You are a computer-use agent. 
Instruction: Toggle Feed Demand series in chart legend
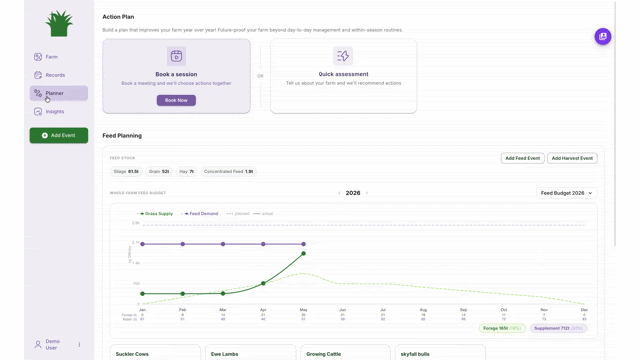(x=200, y=213)
